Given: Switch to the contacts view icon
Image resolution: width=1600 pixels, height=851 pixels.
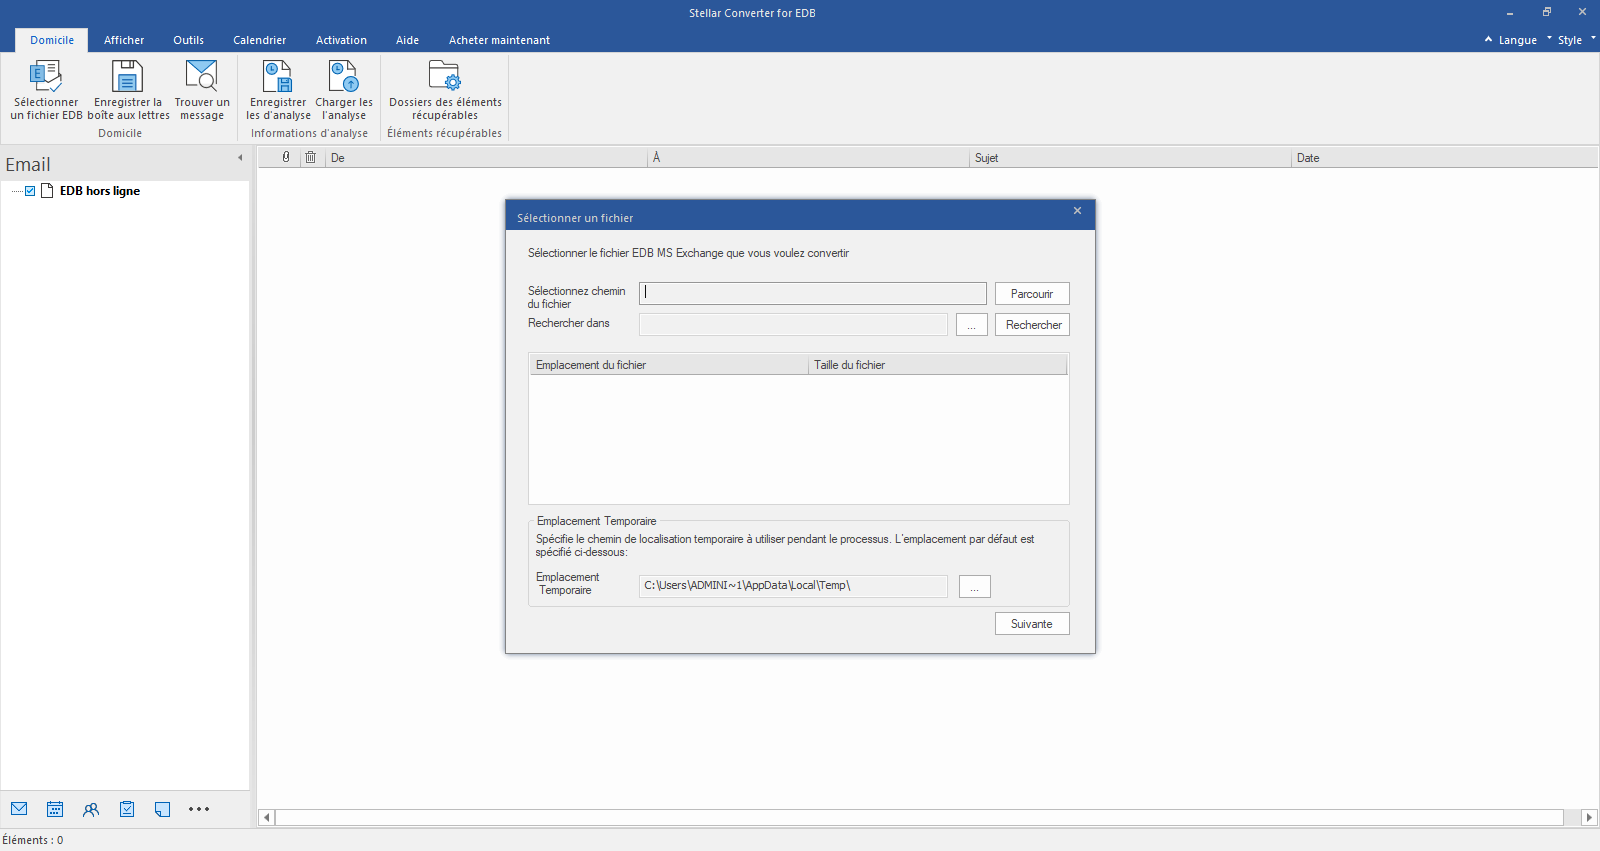Looking at the screenshot, I should 91,809.
